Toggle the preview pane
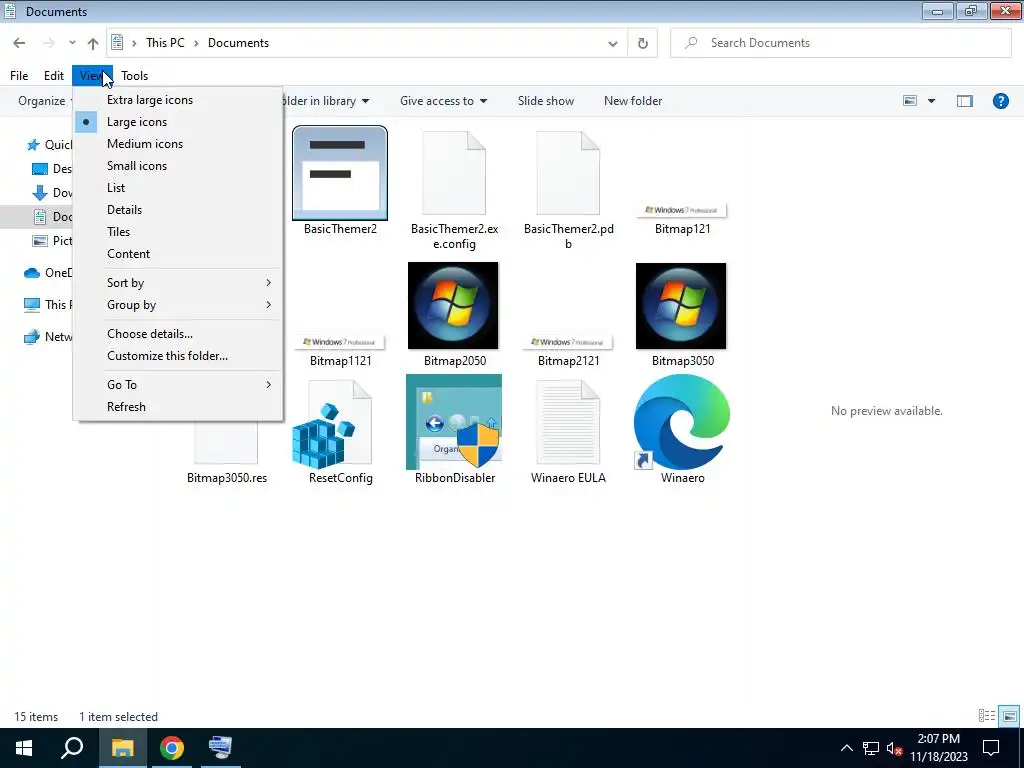 pyautogui.click(x=965, y=101)
